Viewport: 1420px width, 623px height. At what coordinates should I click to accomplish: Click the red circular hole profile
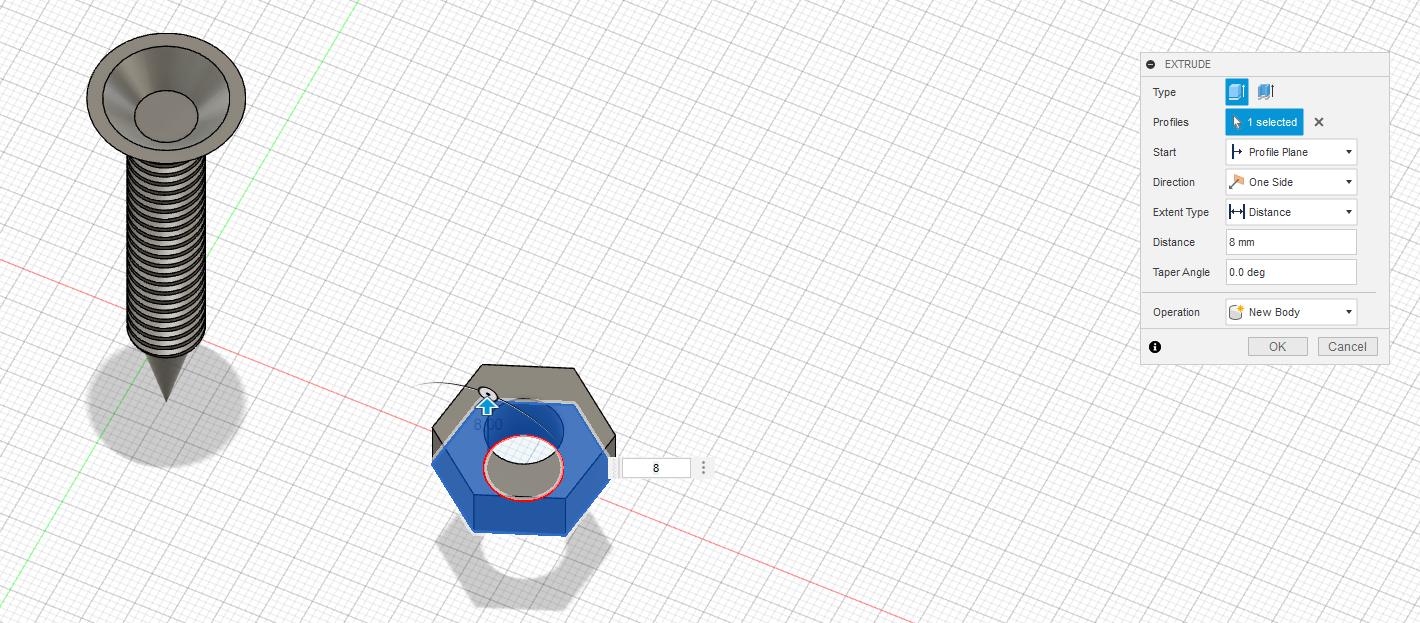[x=524, y=468]
